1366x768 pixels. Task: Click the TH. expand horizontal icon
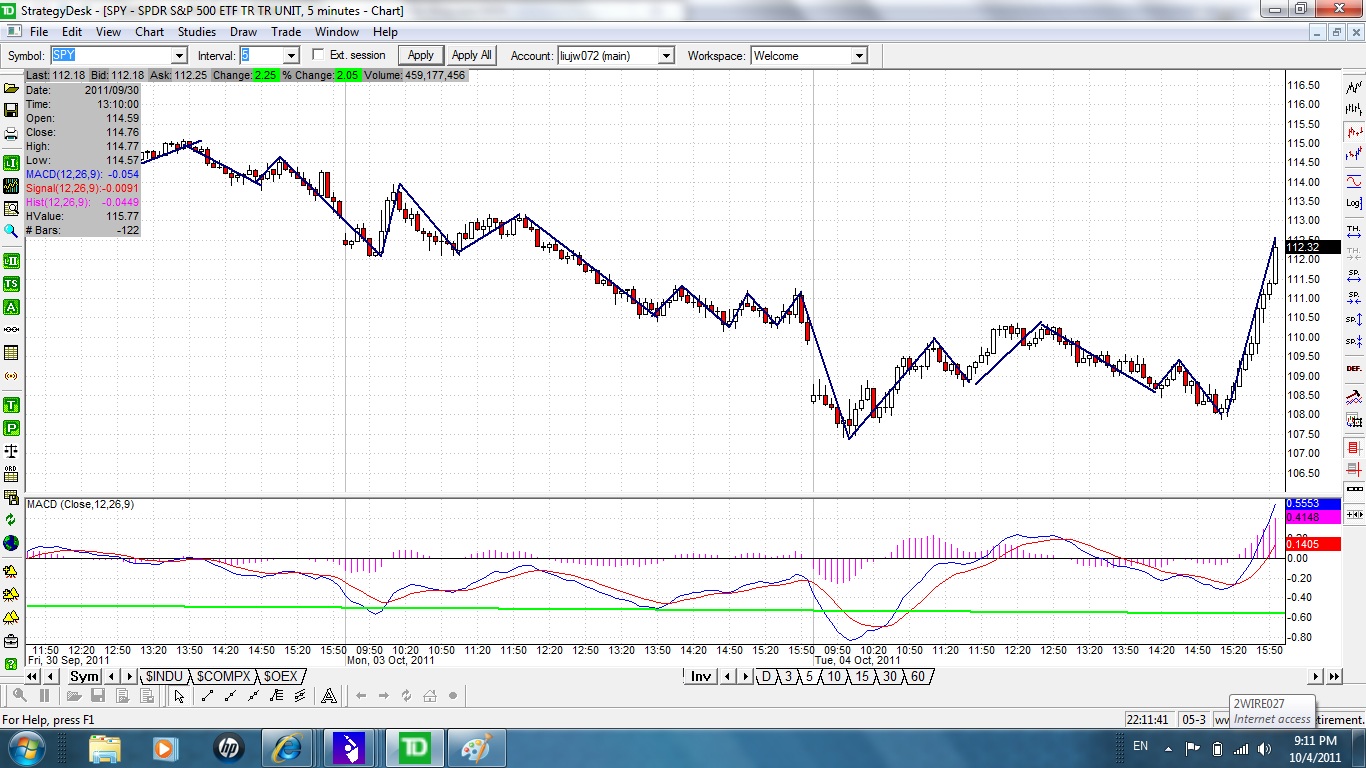pyautogui.click(x=1354, y=231)
